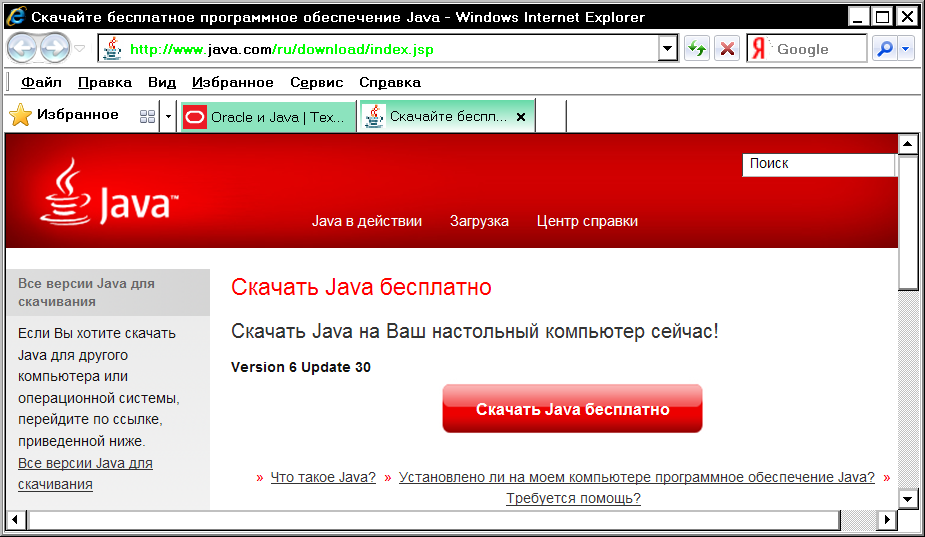The width and height of the screenshot is (925, 537).
Task: Click the Java site icon in address bar
Action: coord(112,49)
